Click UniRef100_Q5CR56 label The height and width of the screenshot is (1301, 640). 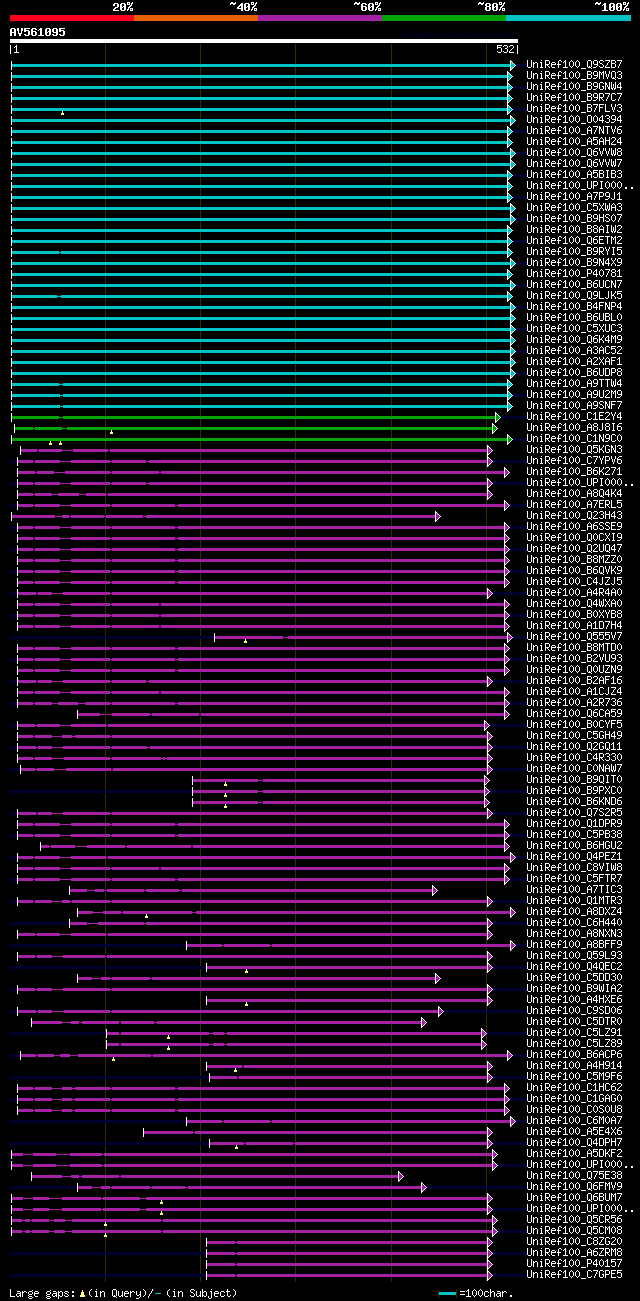click(x=573, y=1219)
